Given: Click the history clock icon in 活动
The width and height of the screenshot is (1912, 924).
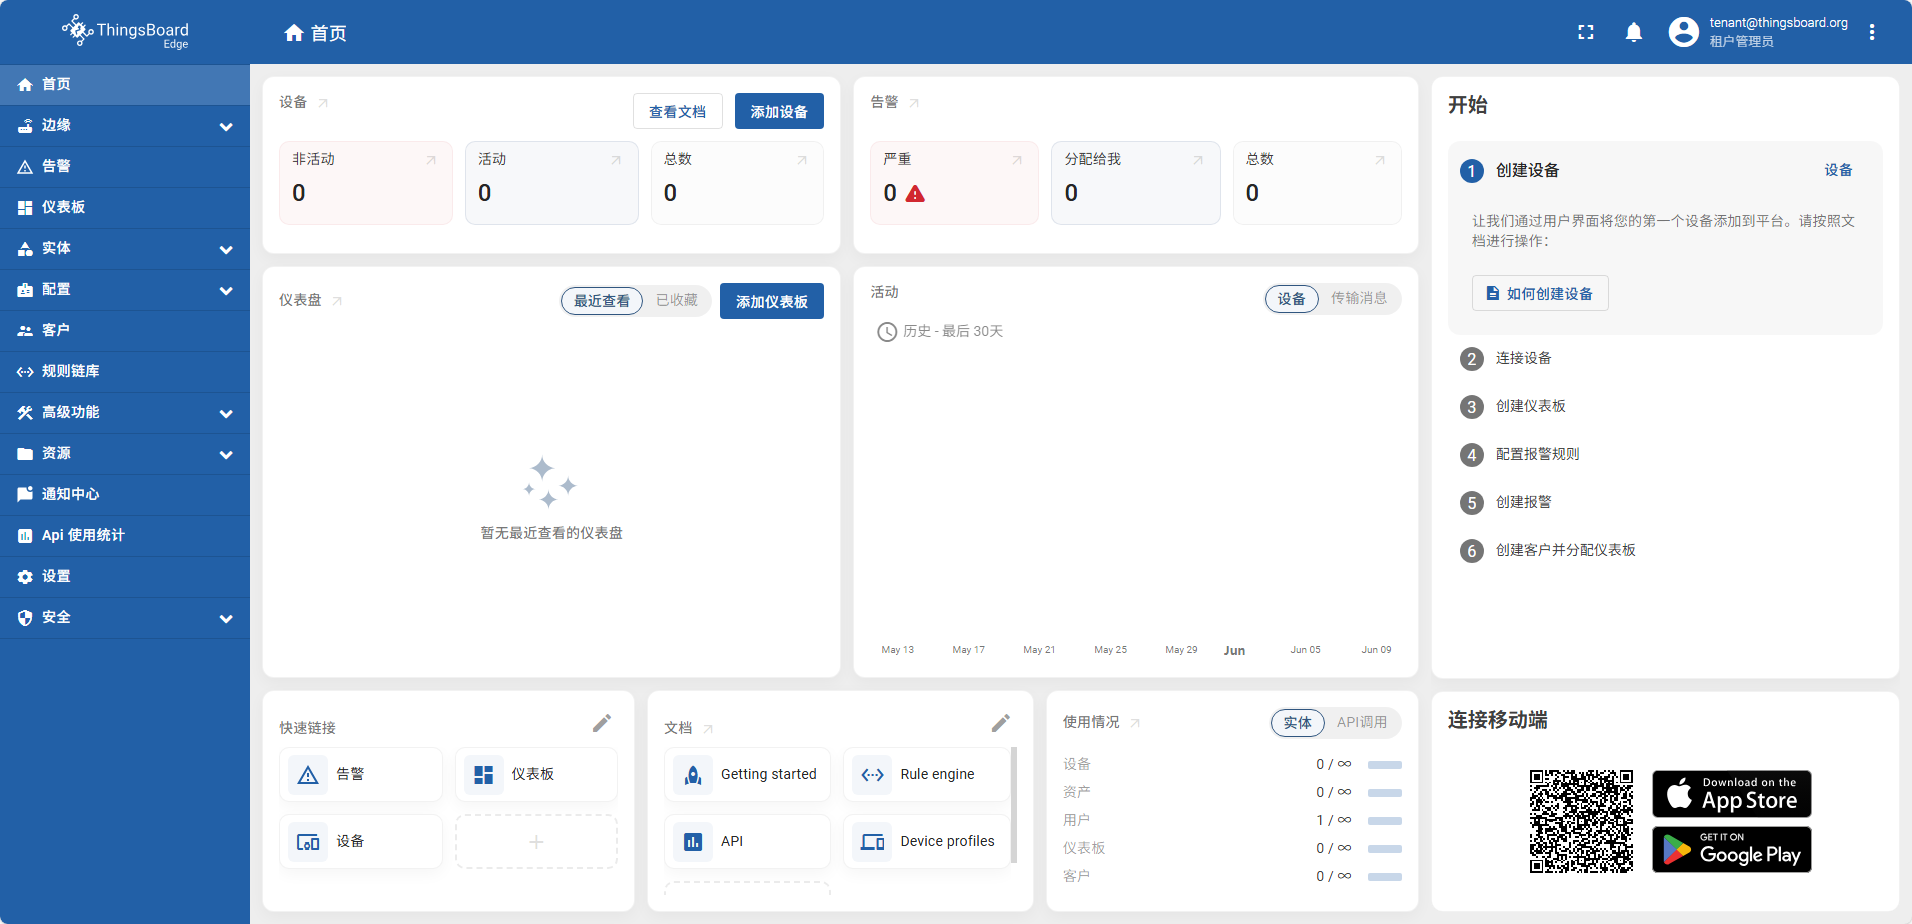Looking at the screenshot, I should [887, 332].
